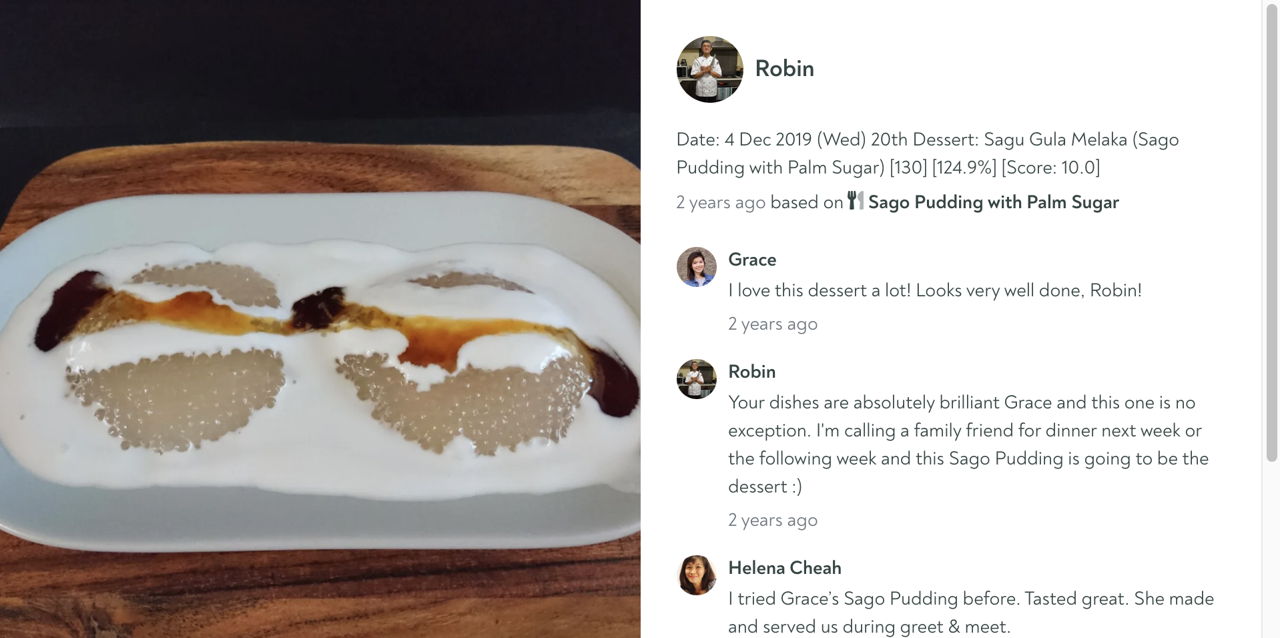View the sago pudding dessert photo
Screen dimensions: 1280x638
coord(320,319)
